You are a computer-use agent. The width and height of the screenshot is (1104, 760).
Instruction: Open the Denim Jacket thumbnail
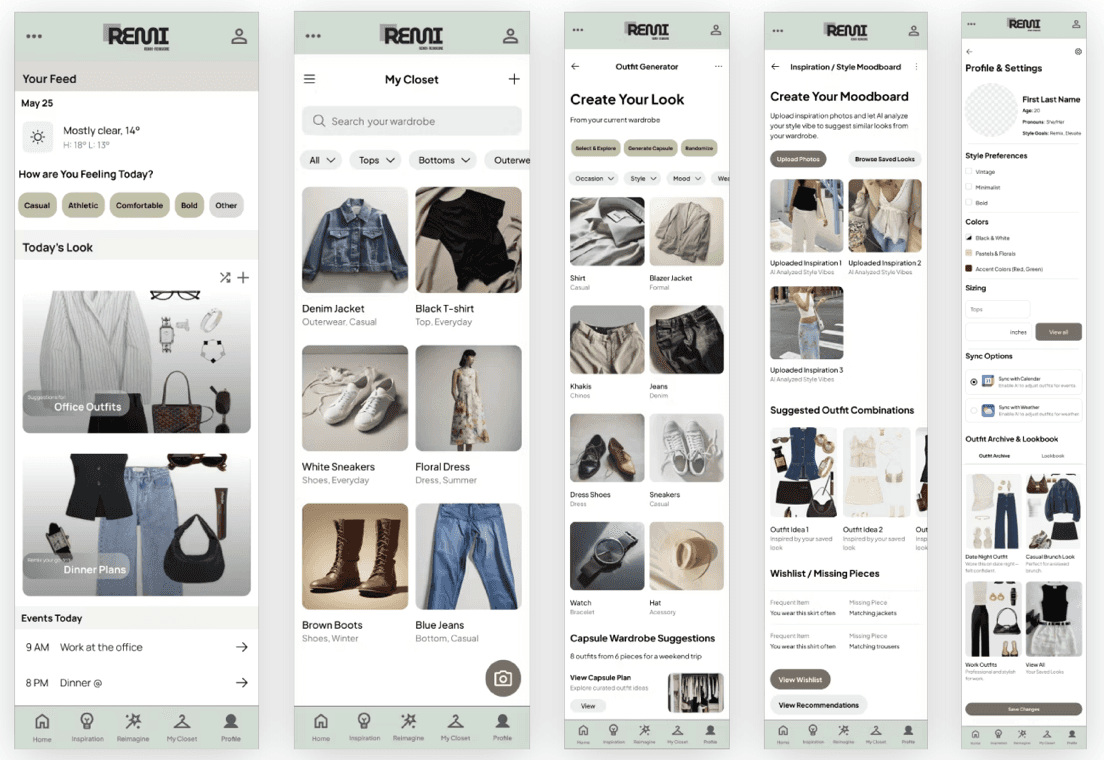[x=355, y=239]
